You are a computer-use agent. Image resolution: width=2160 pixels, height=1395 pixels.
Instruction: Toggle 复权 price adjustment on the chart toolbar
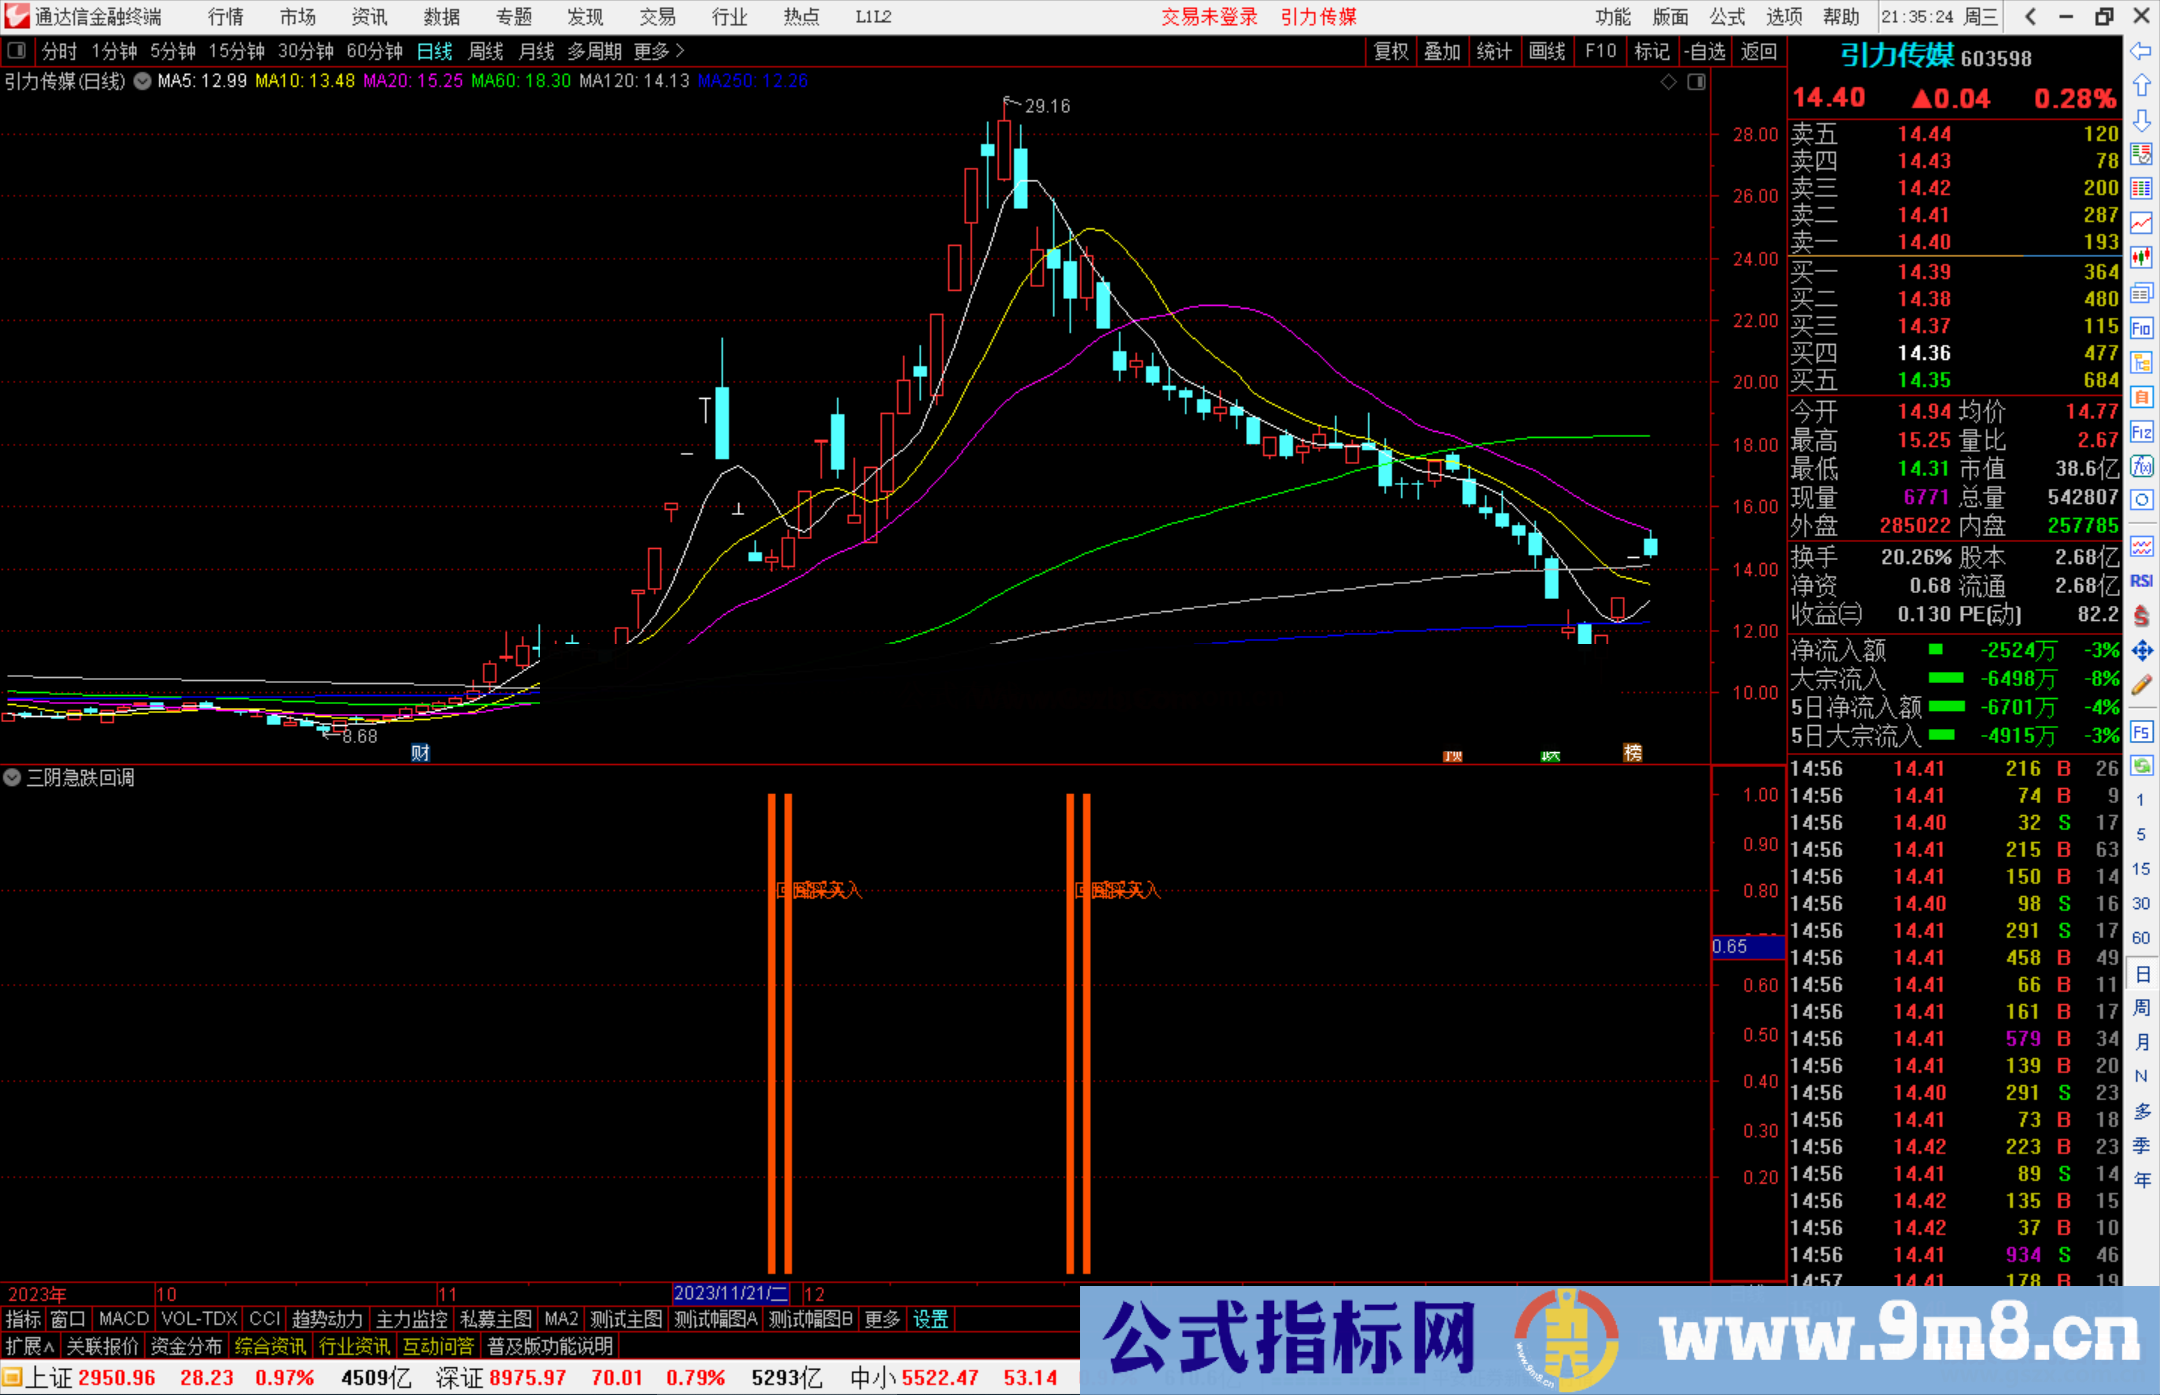[x=1391, y=51]
